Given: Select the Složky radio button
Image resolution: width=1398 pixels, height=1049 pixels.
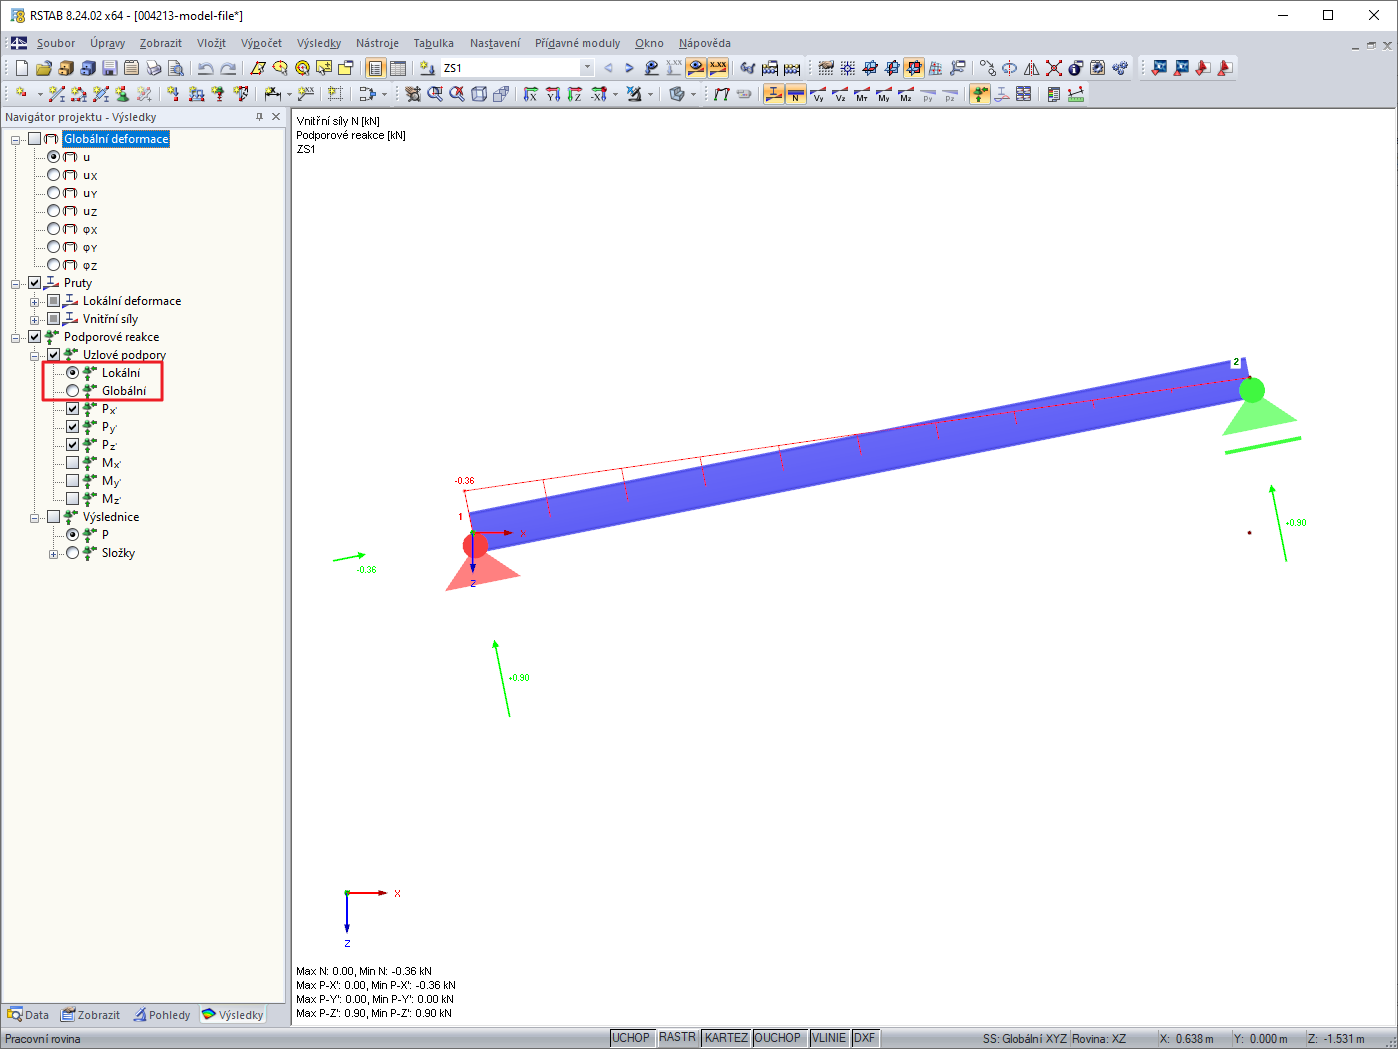Looking at the screenshot, I should [73, 553].
